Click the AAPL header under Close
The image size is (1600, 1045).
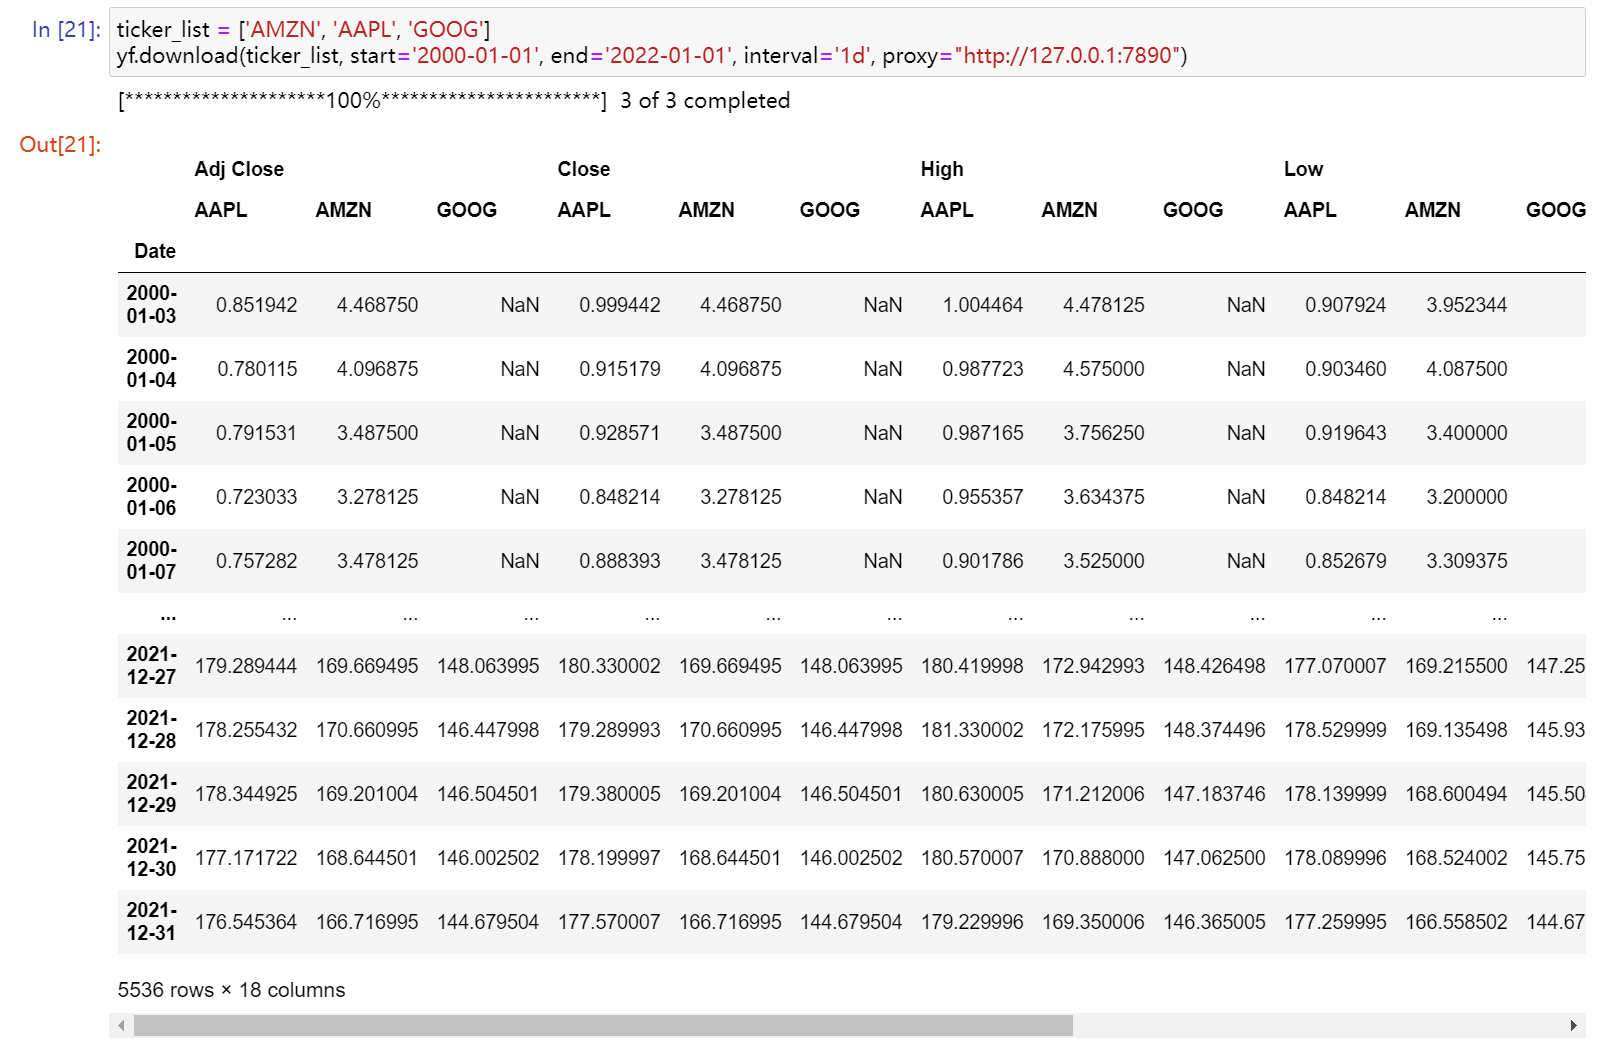click(x=584, y=210)
